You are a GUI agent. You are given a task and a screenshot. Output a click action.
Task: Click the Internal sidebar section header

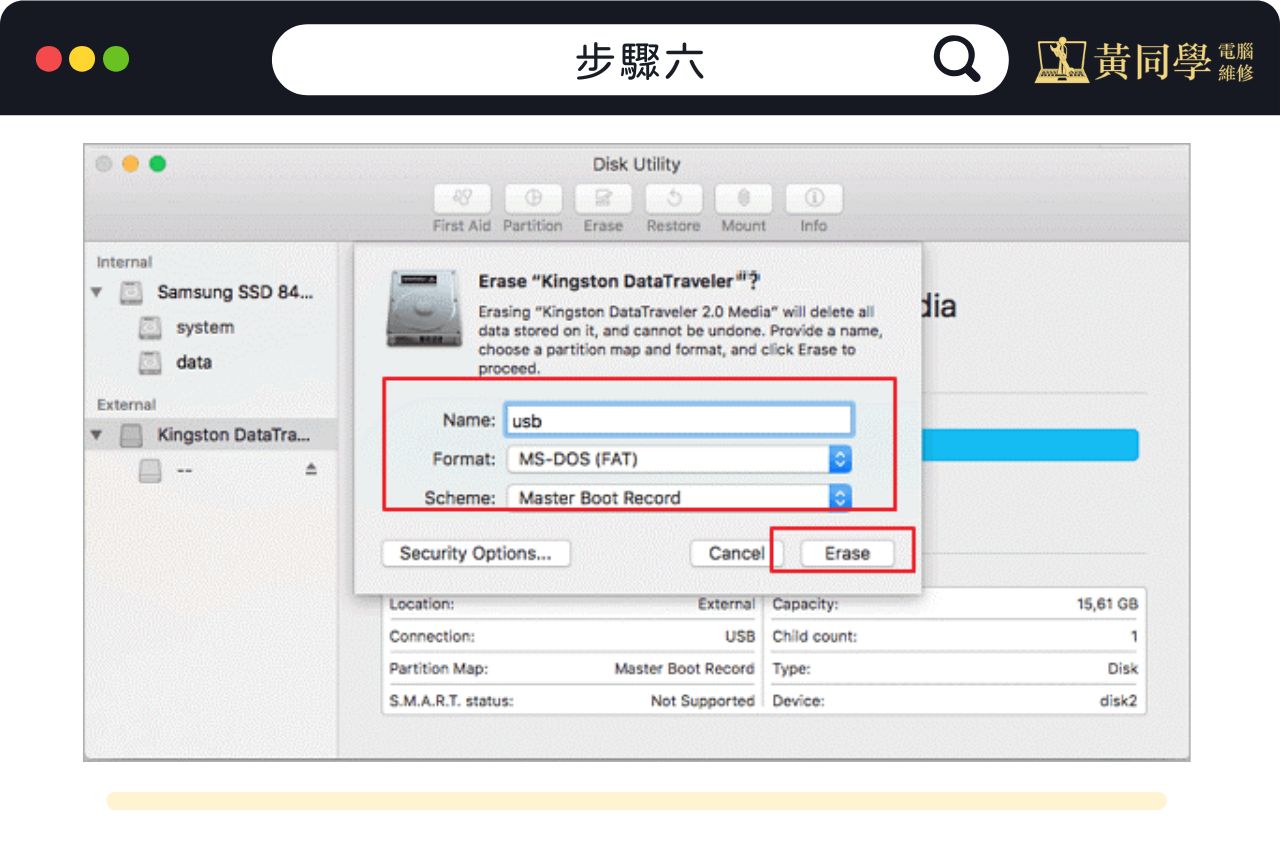125,262
